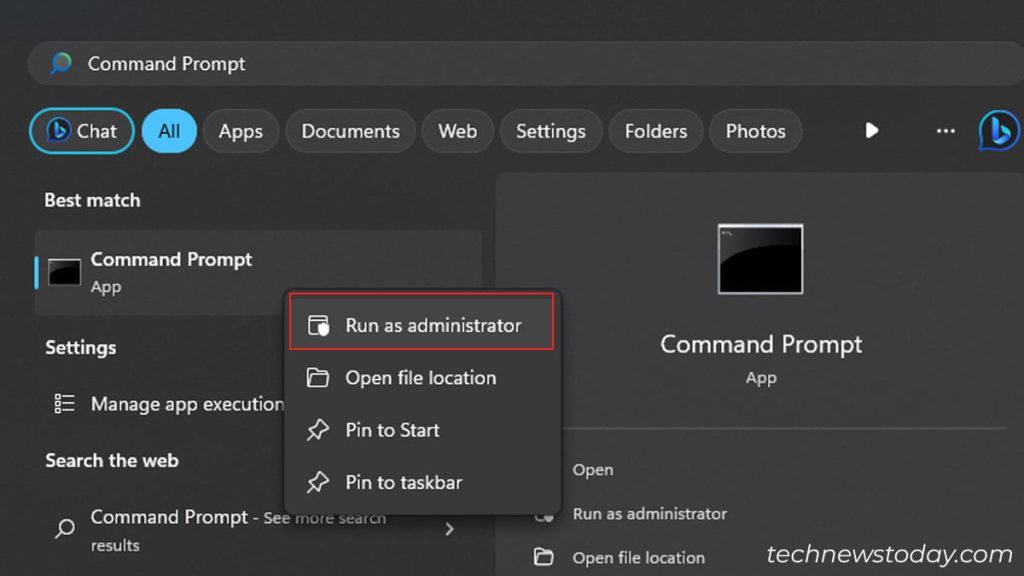
Task: Select the Settings filter tab
Action: tap(550, 131)
